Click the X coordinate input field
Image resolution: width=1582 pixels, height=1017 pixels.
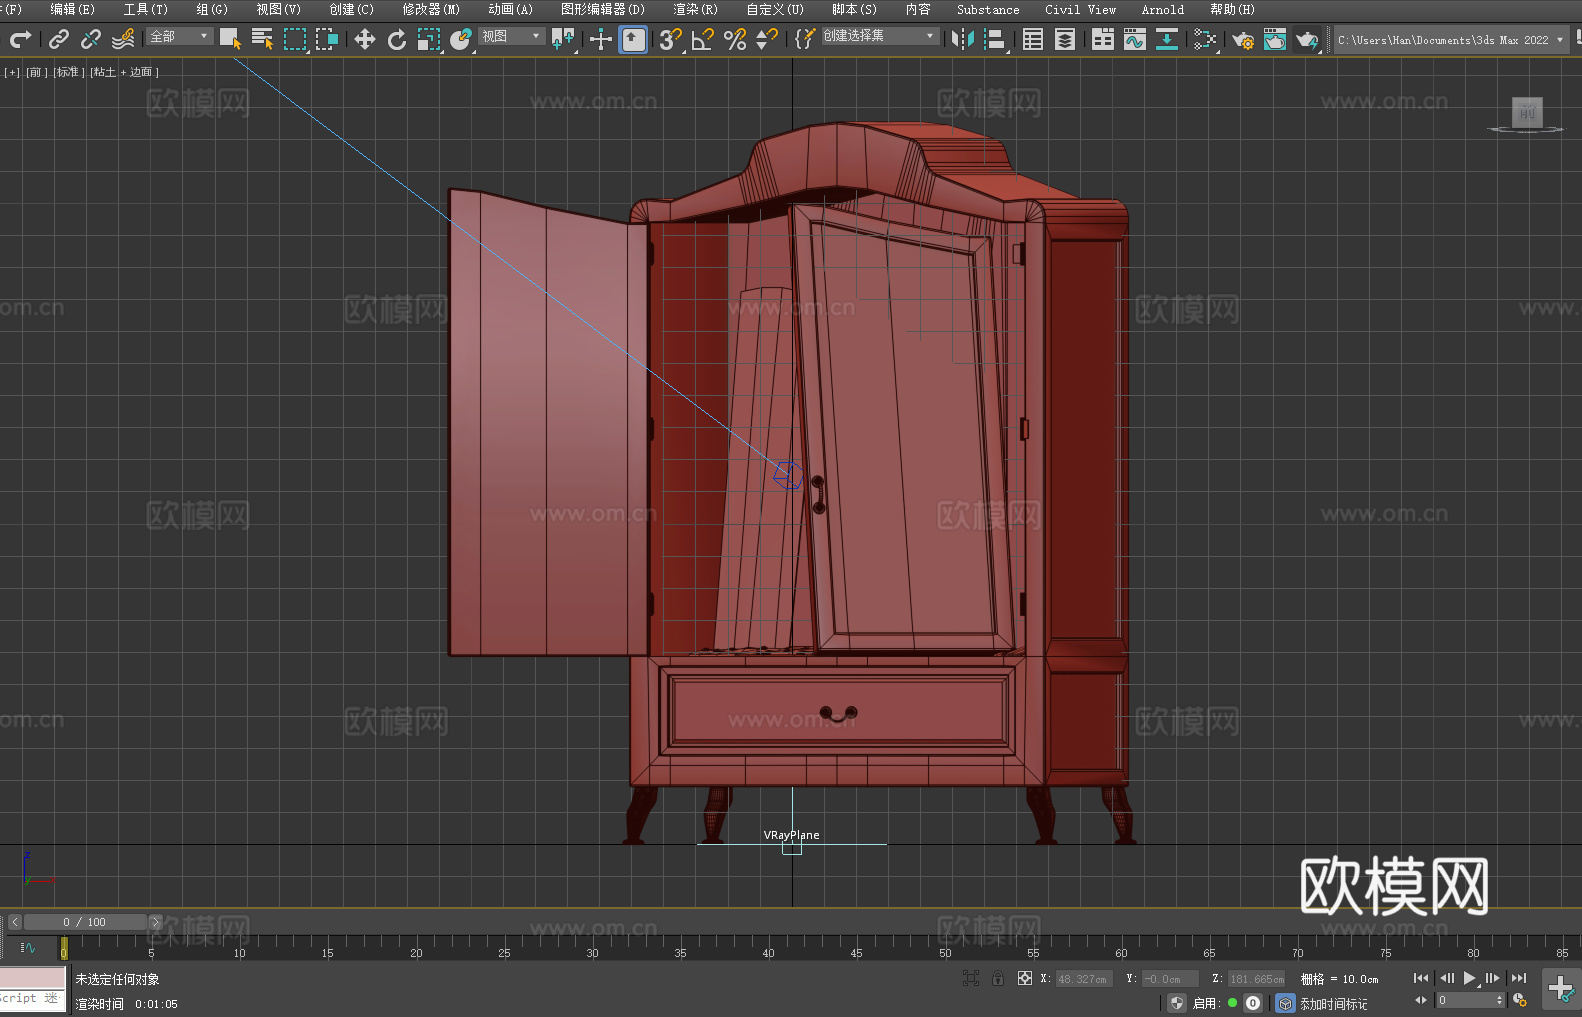coord(1084,979)
